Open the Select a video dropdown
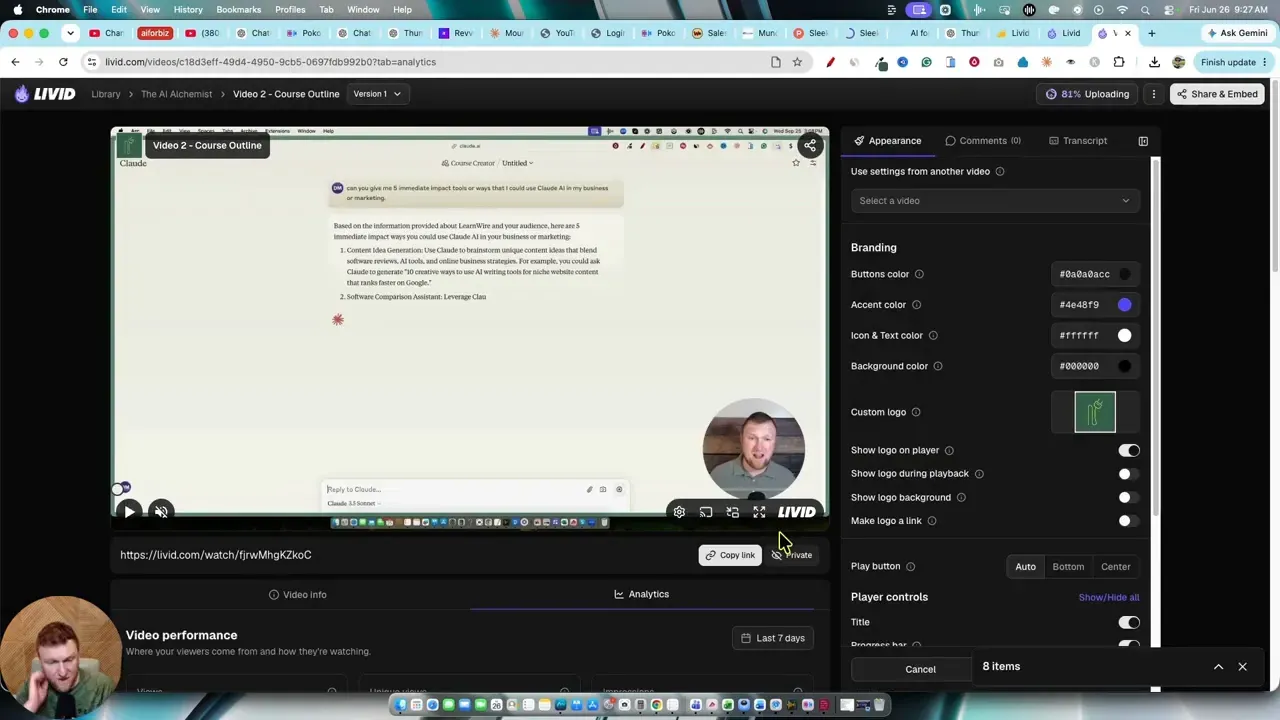The height and width of the screenshot is (720, 1280). [x=995, y=201]
